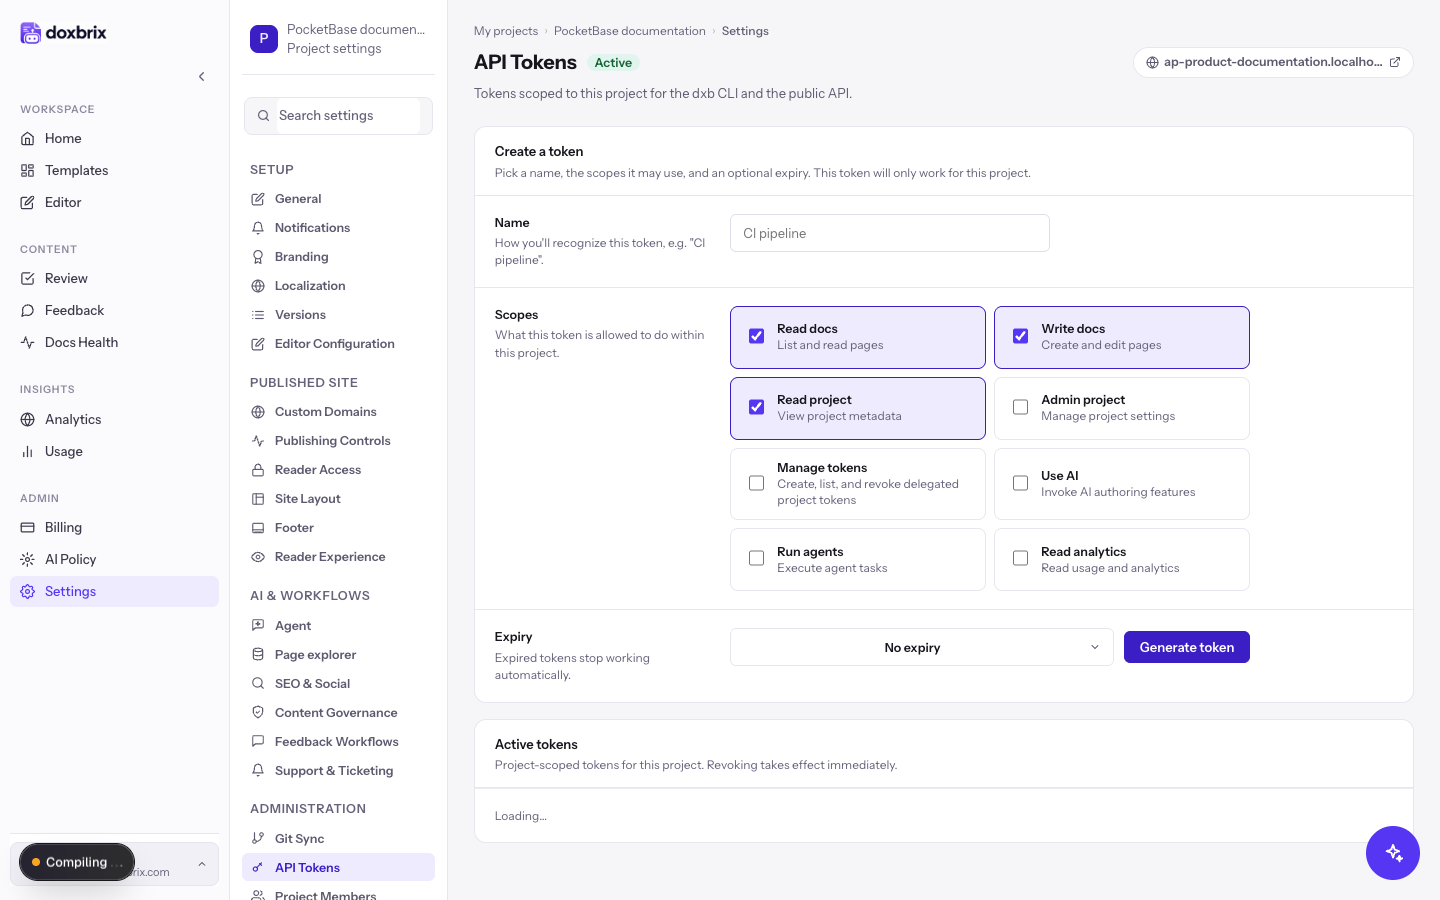Open the No expiry dropdown

tap(922, 647)
